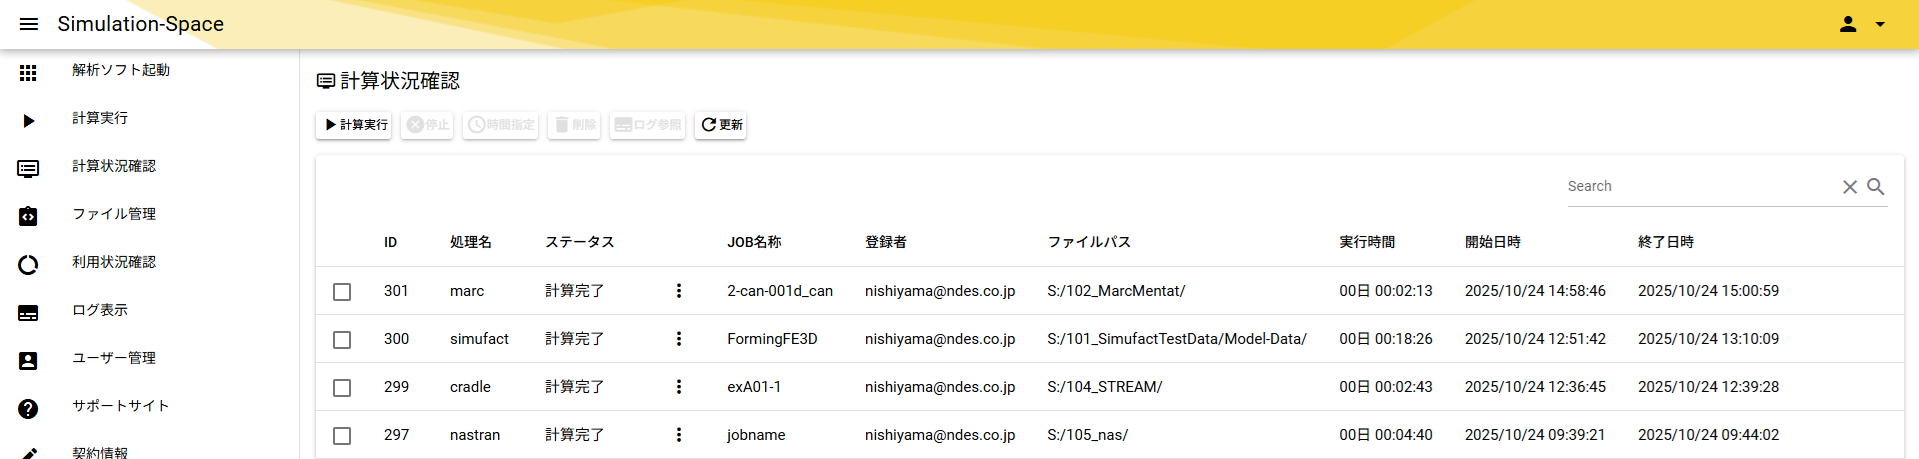Open the user account dropdown arrow
This screenshot has width=1919, height=459.
[x=1880, y=24]
